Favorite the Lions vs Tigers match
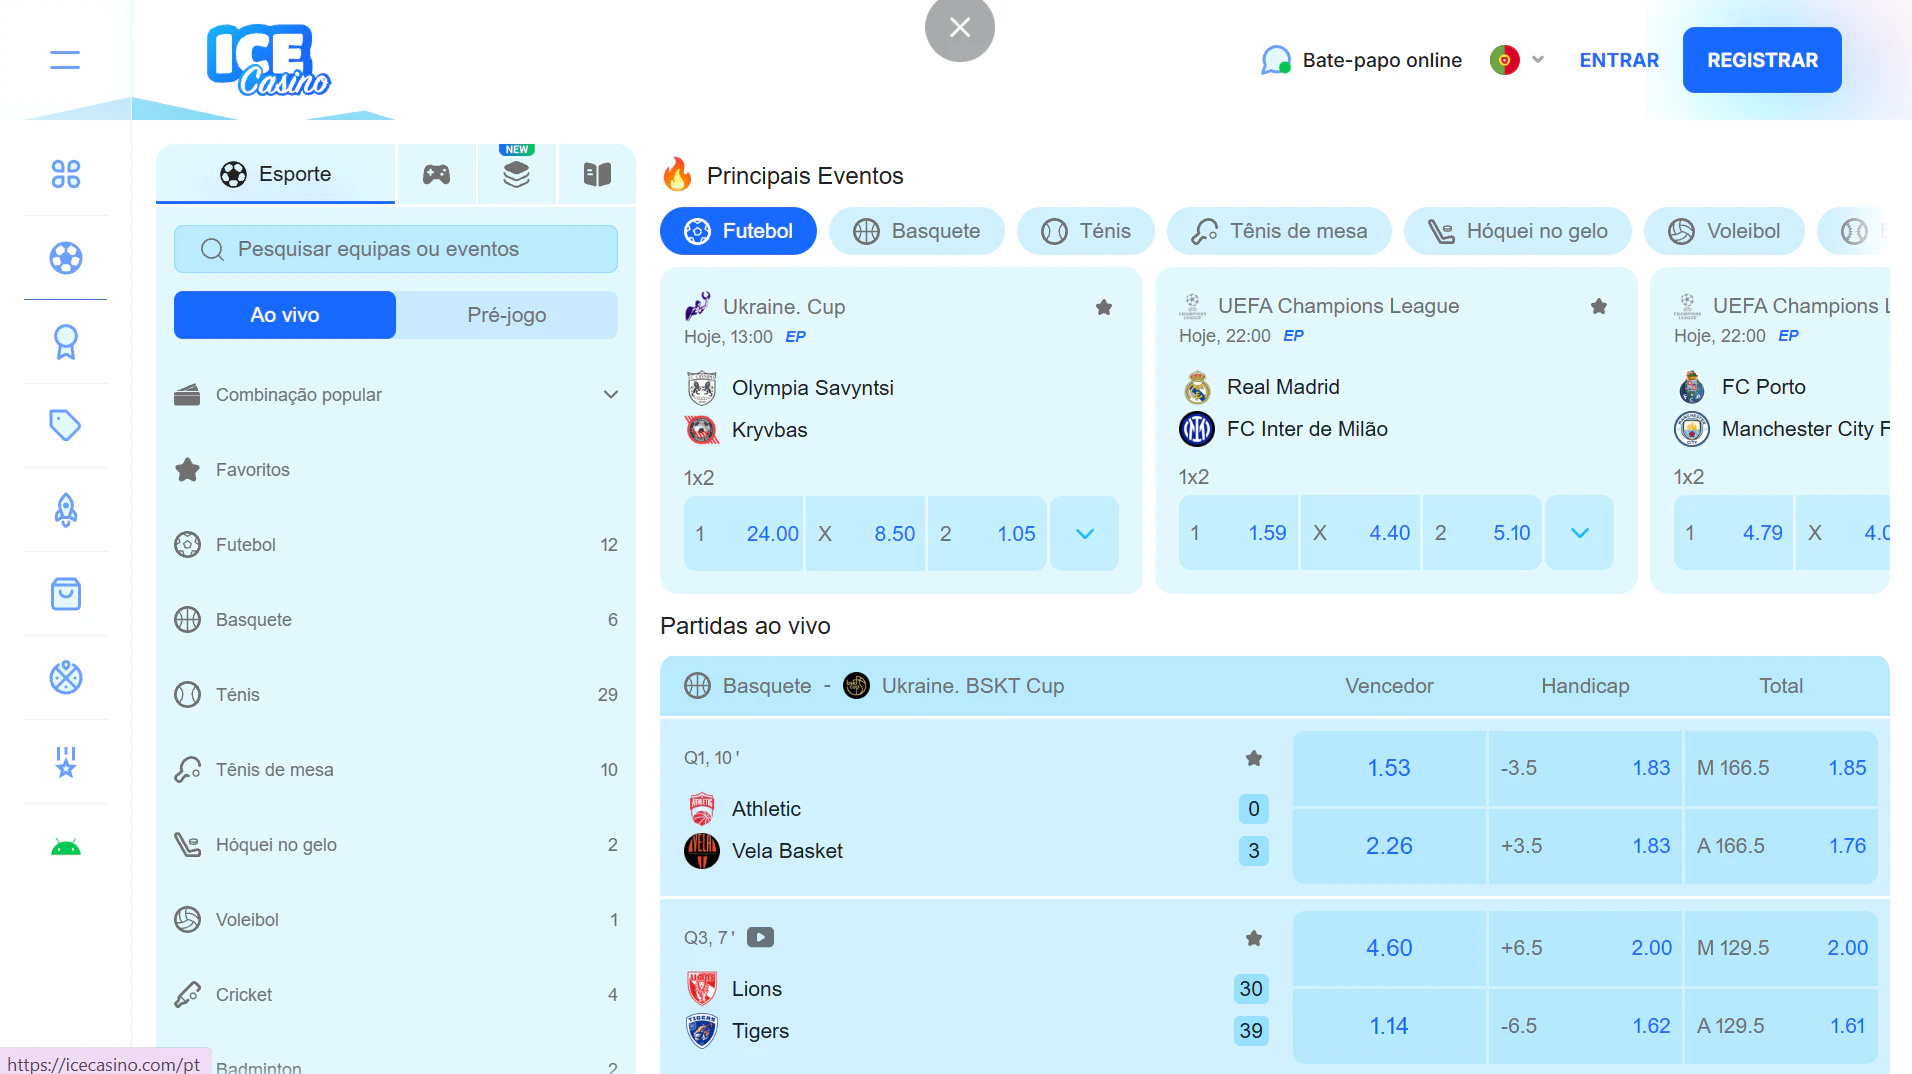The image size is (1912, 1074). (1254, 938)
